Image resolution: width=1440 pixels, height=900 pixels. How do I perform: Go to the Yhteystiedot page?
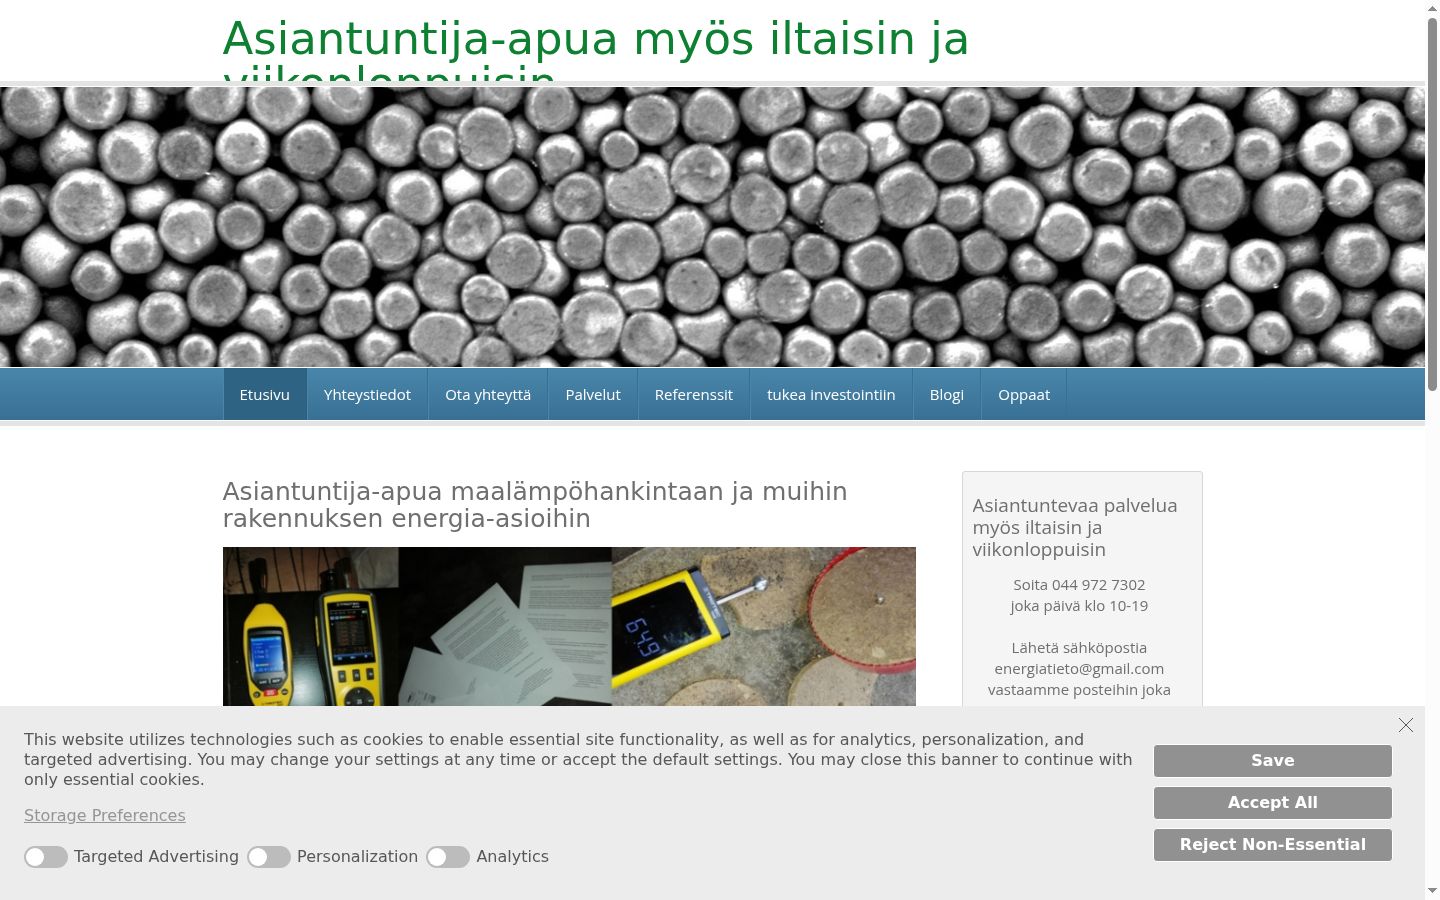(367, 394)
